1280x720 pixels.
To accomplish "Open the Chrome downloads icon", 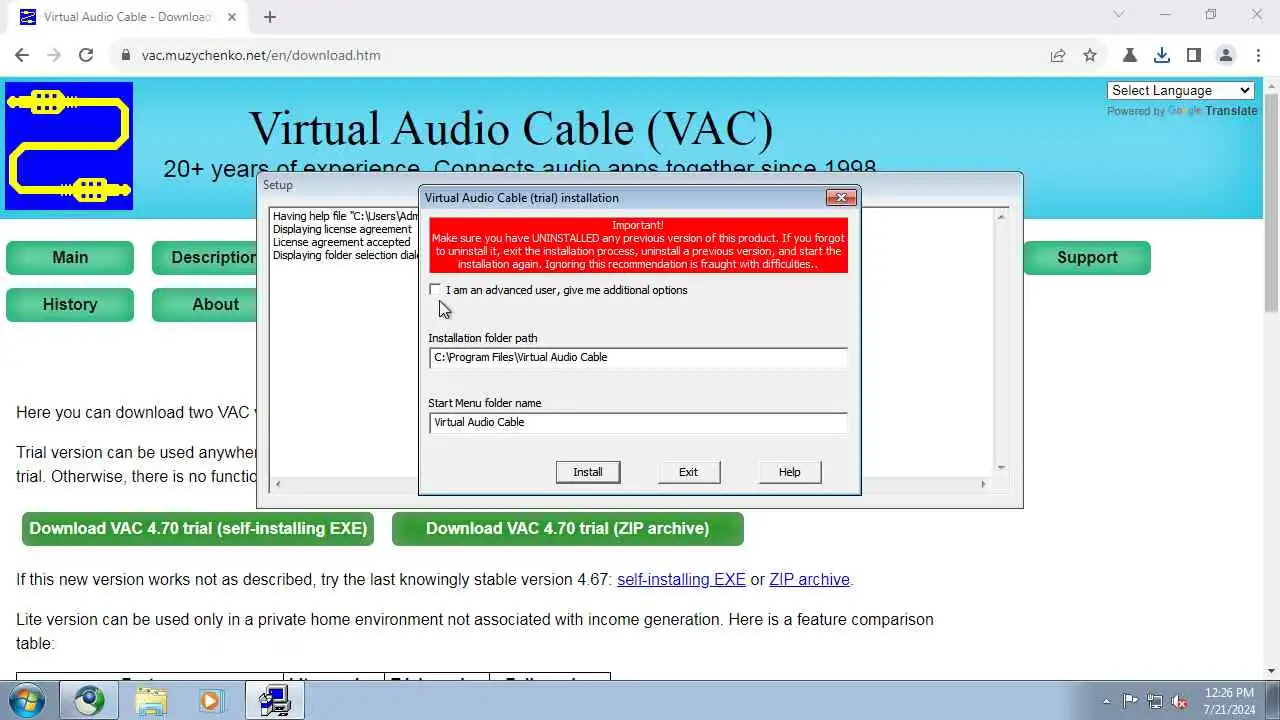I will pyautogui.click(x=1162, y=55).
